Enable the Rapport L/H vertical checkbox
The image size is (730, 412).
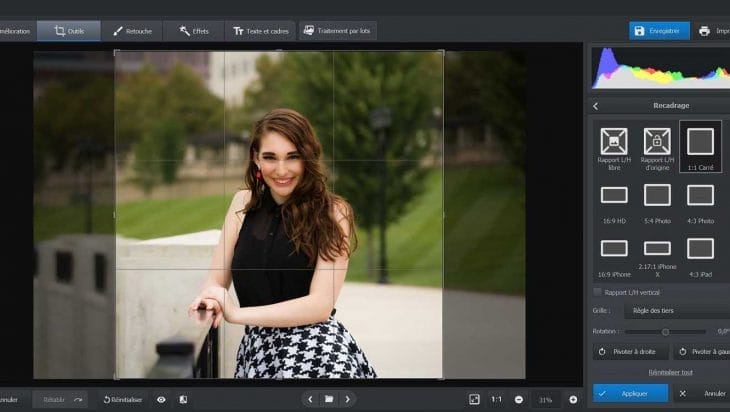(598, 292)
